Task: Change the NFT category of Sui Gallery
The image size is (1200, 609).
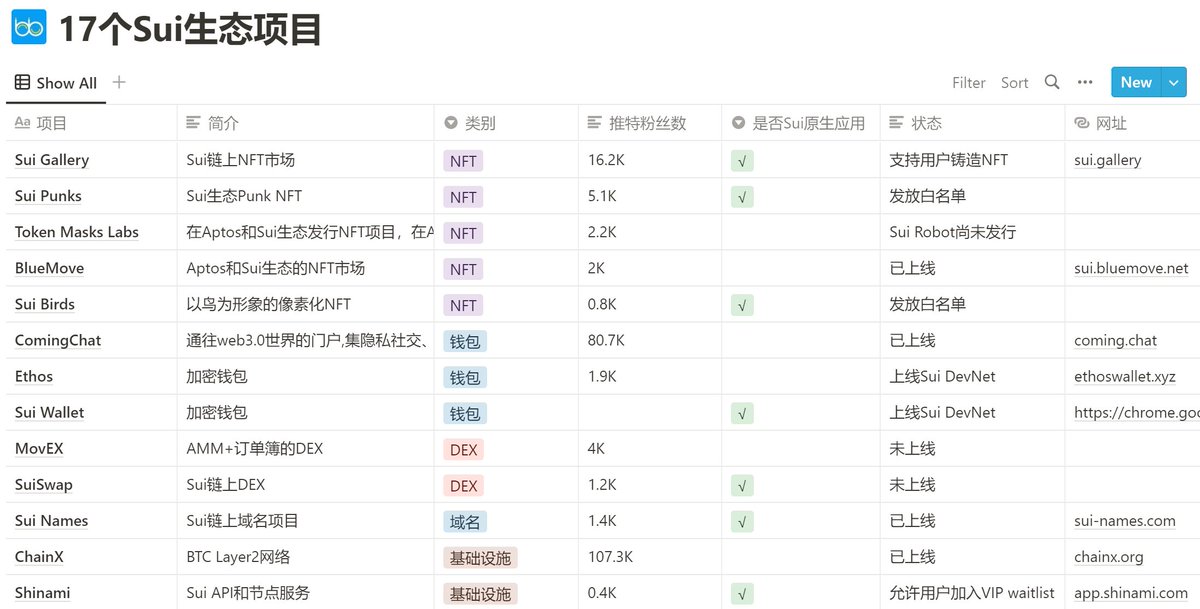Action: tap(463, 161)
